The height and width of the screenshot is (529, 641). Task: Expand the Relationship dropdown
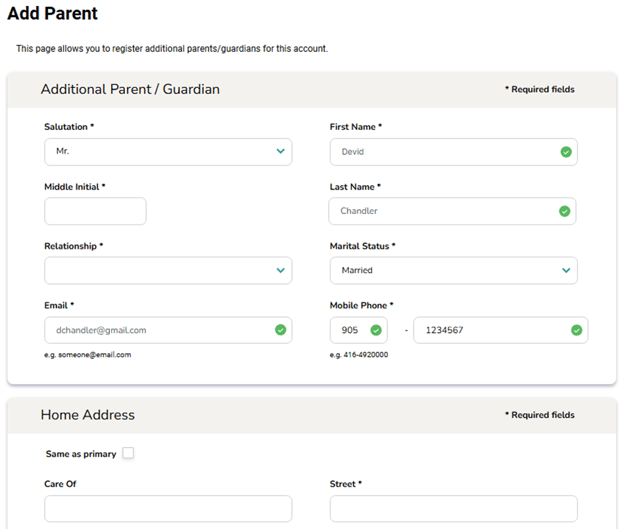tap(167, 270)
